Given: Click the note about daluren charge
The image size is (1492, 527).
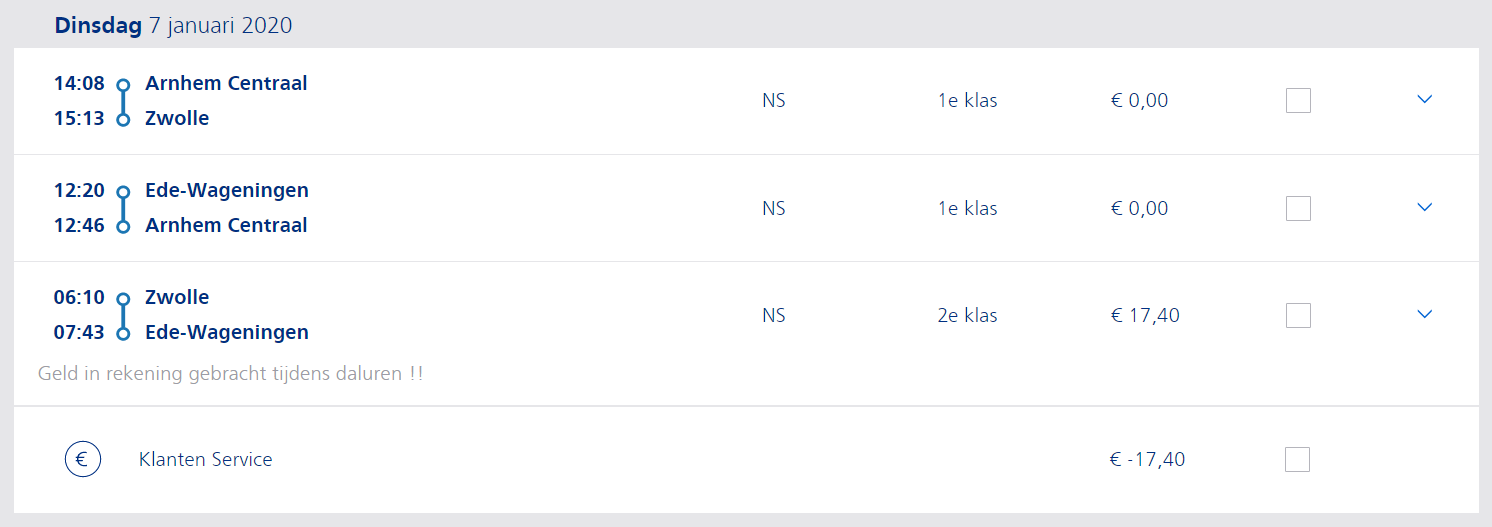Looking at the screenshot, I should tap(230, 374).
